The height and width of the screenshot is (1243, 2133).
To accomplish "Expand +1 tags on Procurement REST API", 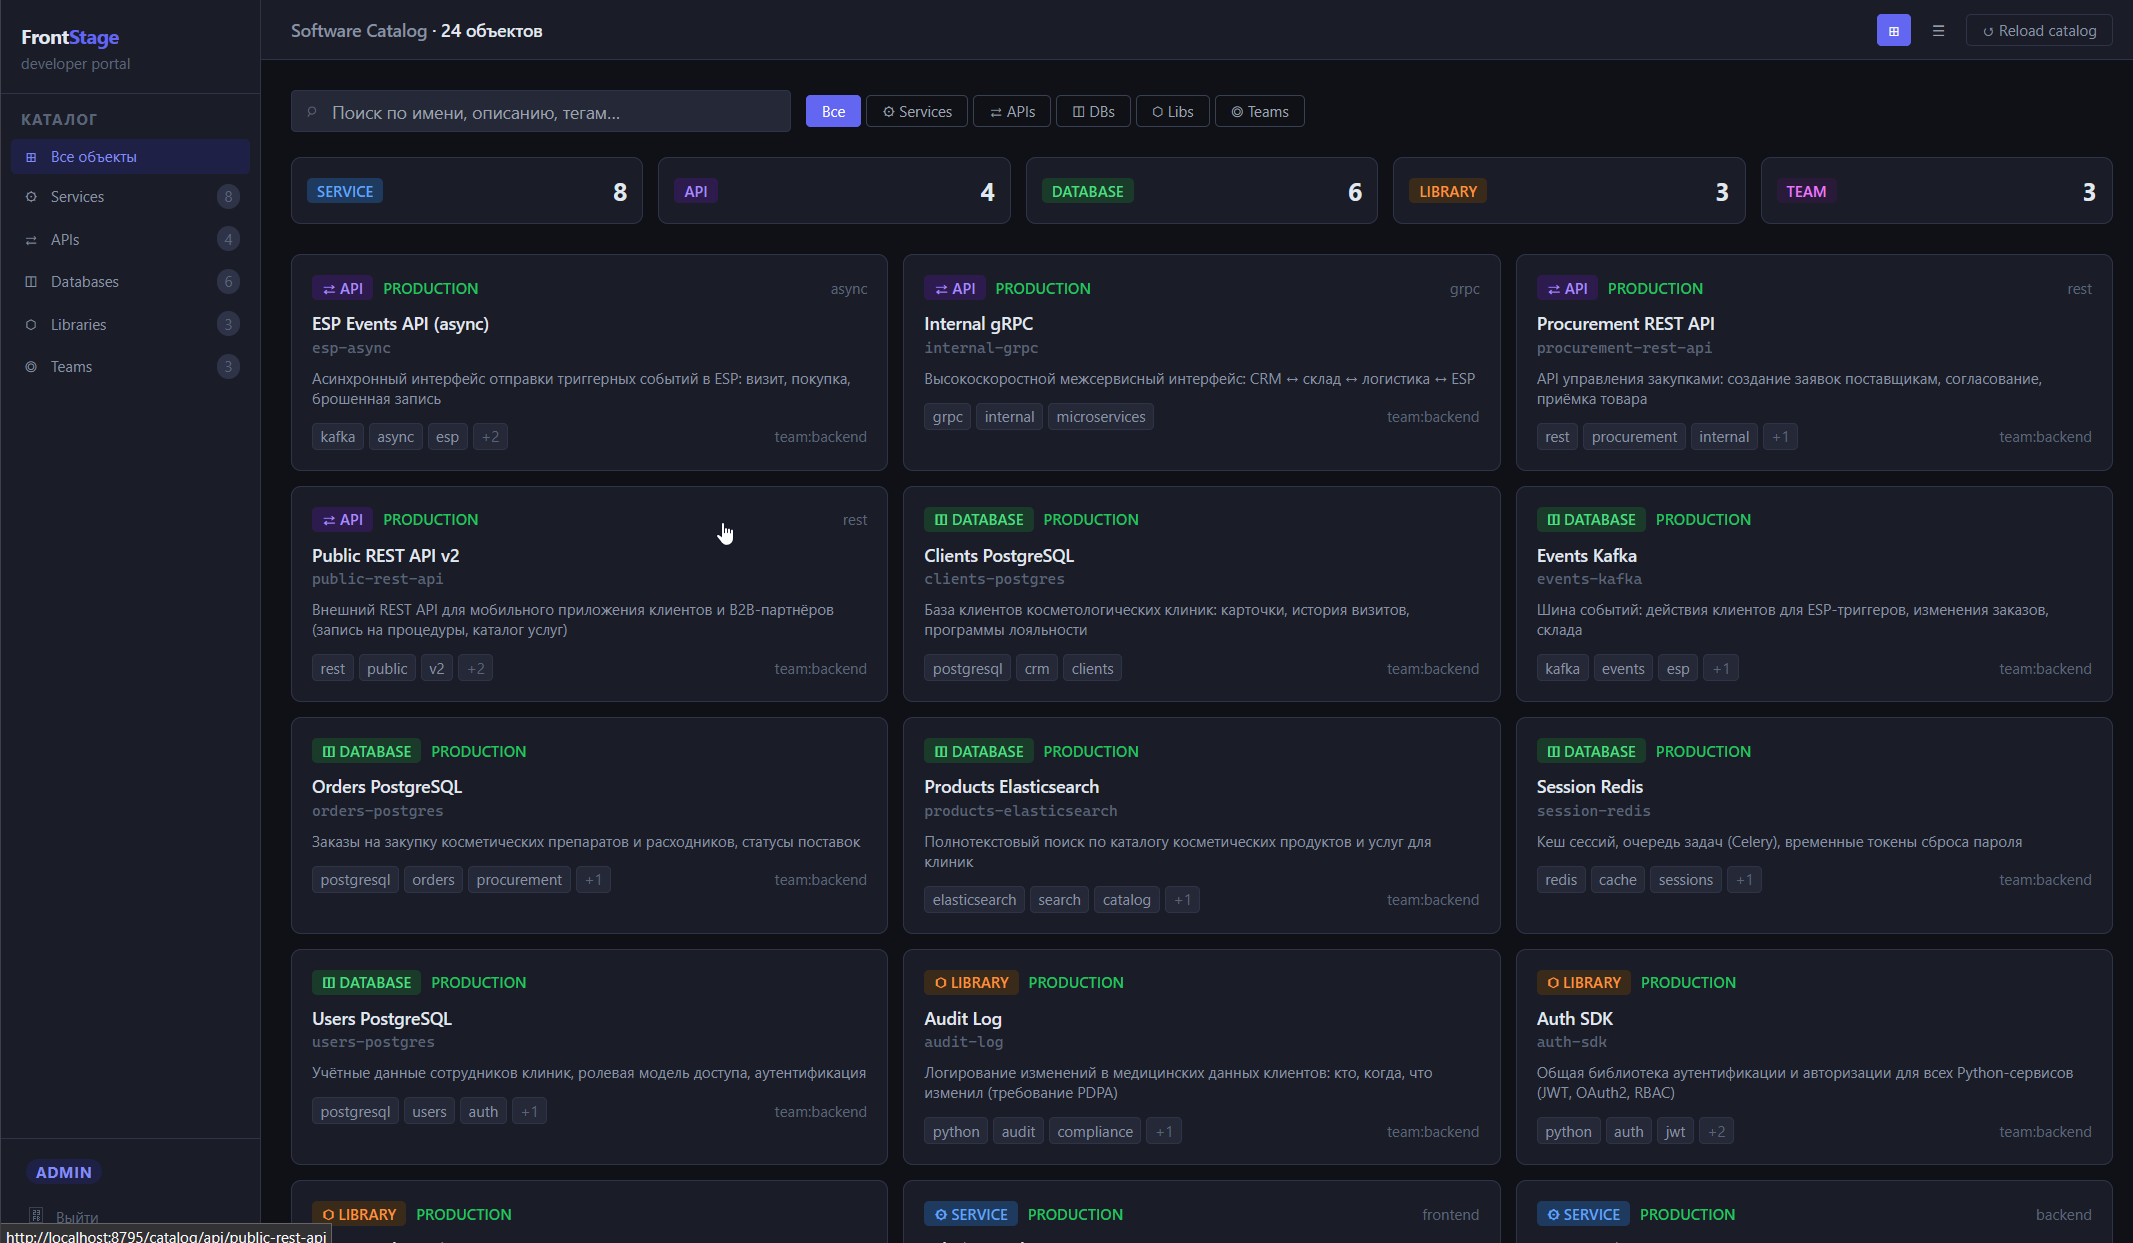I will pos(1780,437).
